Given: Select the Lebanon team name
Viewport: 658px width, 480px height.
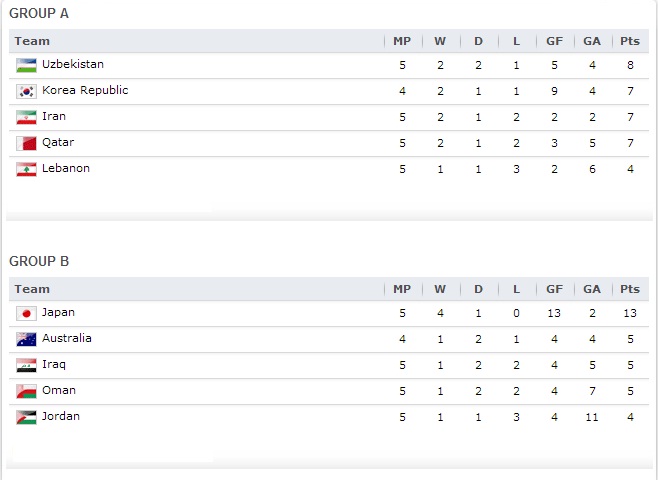Looking at the screenshot, I should [66, 168].
